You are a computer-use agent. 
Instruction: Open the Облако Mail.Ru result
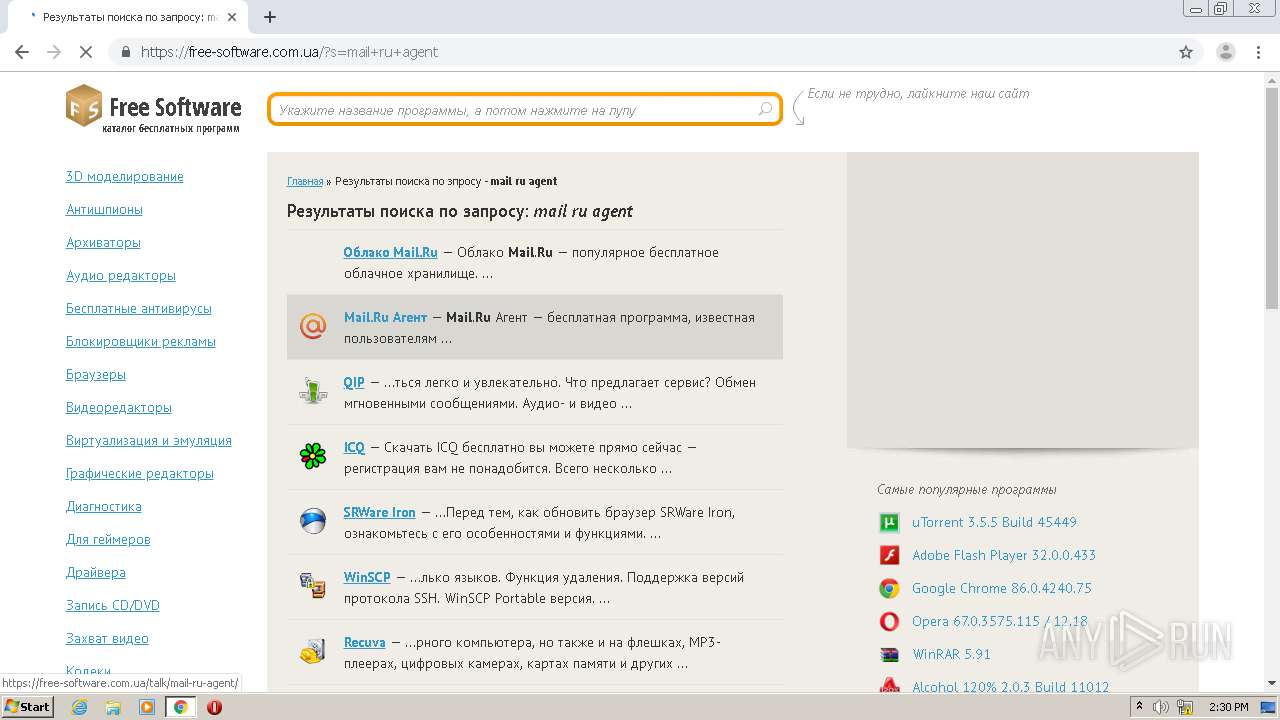click(x=390, y=252)
